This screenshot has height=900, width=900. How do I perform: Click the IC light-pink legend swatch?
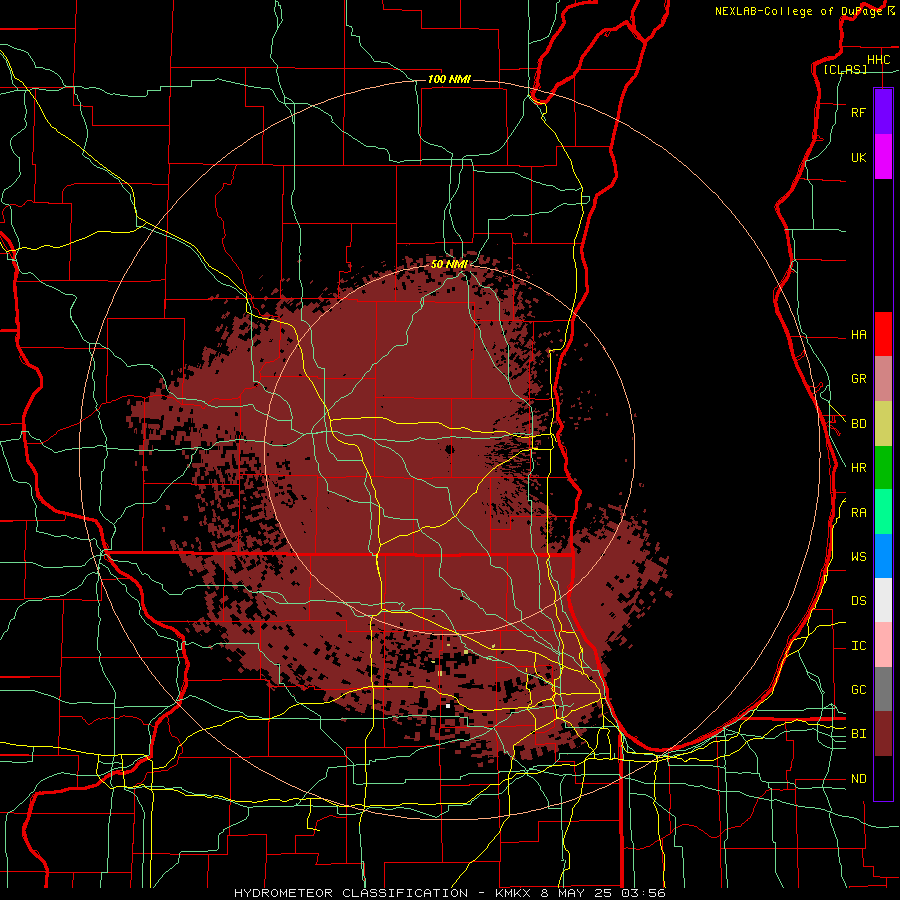tap(883, 645)
